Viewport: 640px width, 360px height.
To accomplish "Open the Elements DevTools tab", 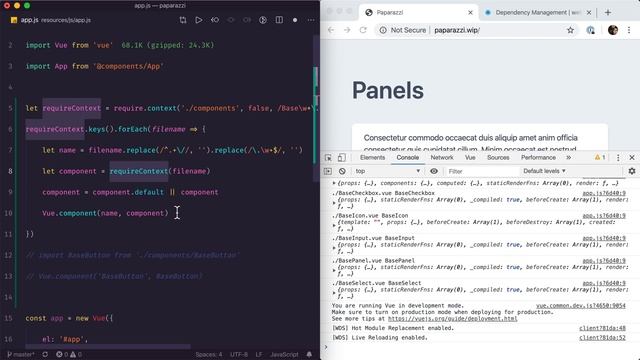I will (x=372, y=158).
